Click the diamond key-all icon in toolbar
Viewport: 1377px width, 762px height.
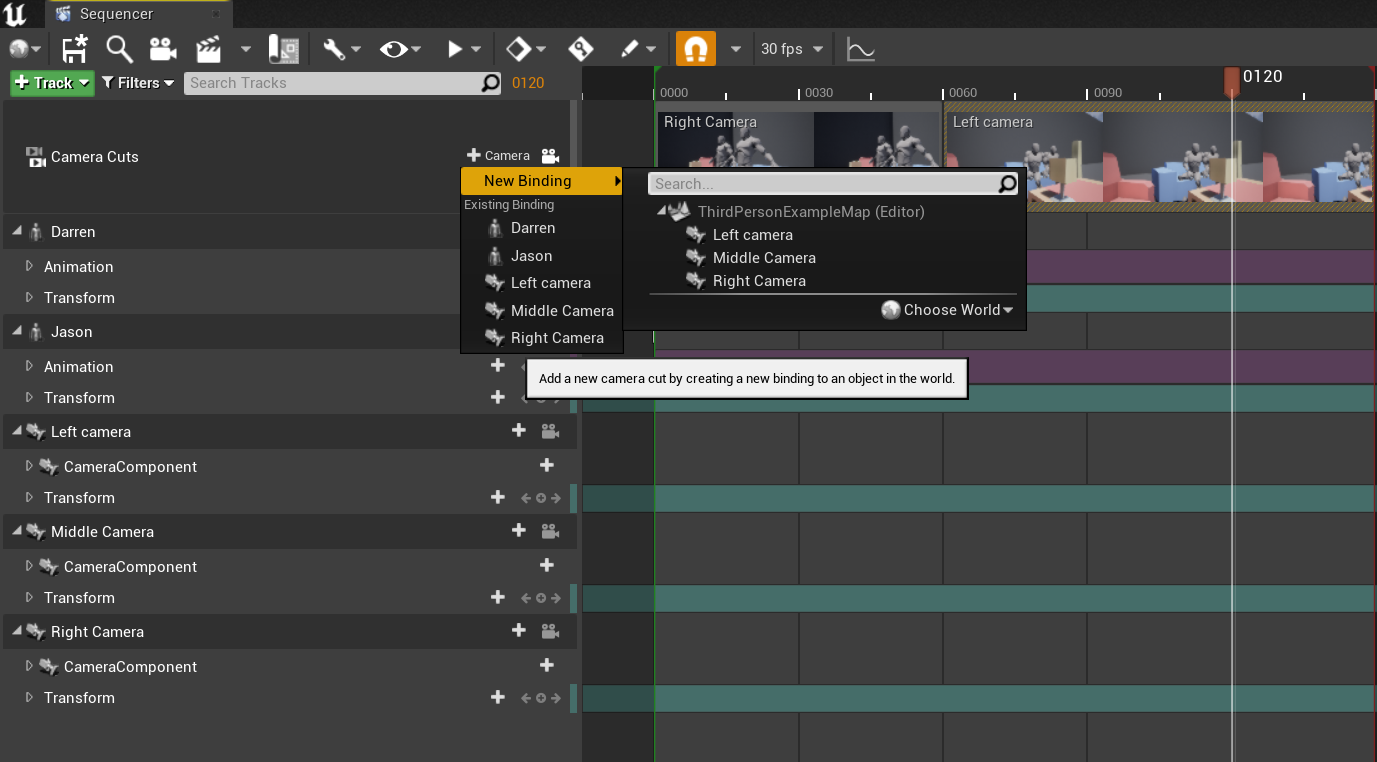coord(518,49)
